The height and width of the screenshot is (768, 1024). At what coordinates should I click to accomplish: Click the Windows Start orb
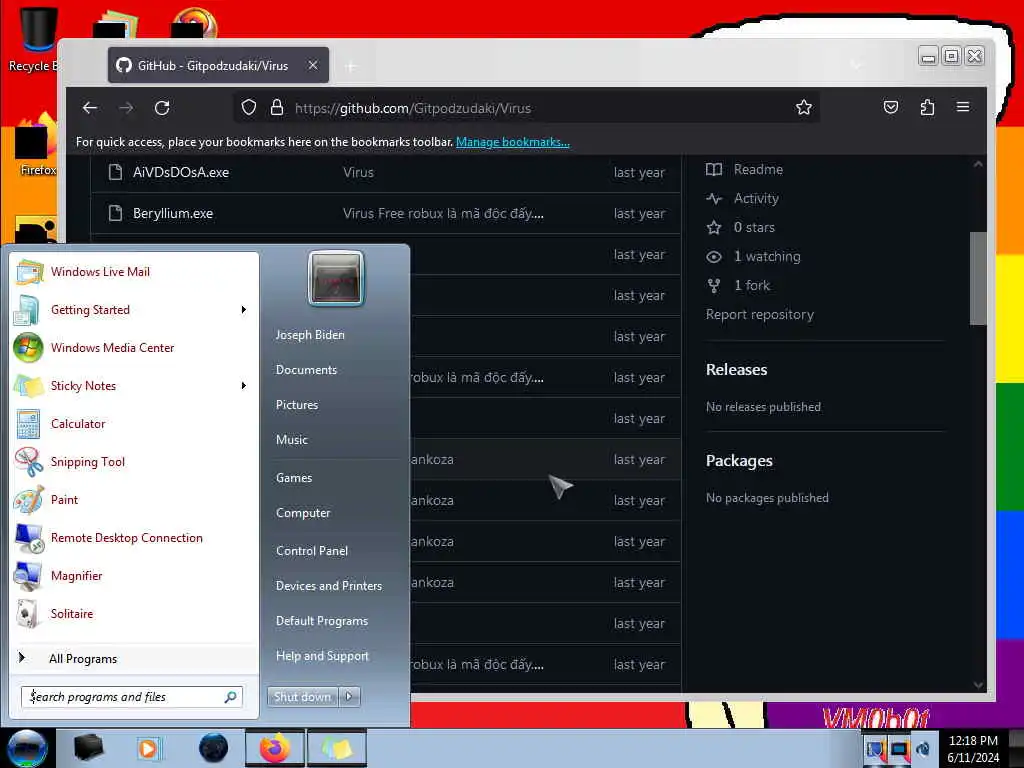[x=26, y=748]
